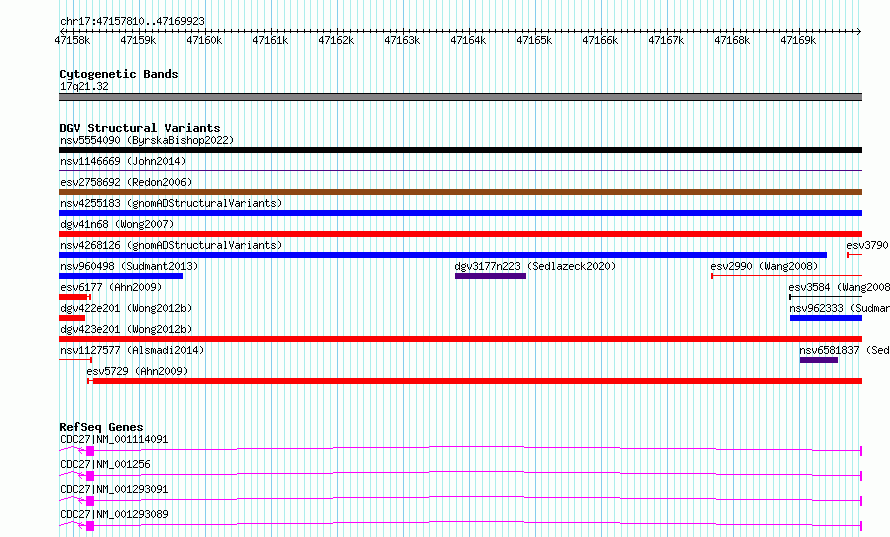Select the magenta exon box of NM_001293089
Image resolution: width=890 pixels, height=537 pixels.
click(x=90, y=526)
